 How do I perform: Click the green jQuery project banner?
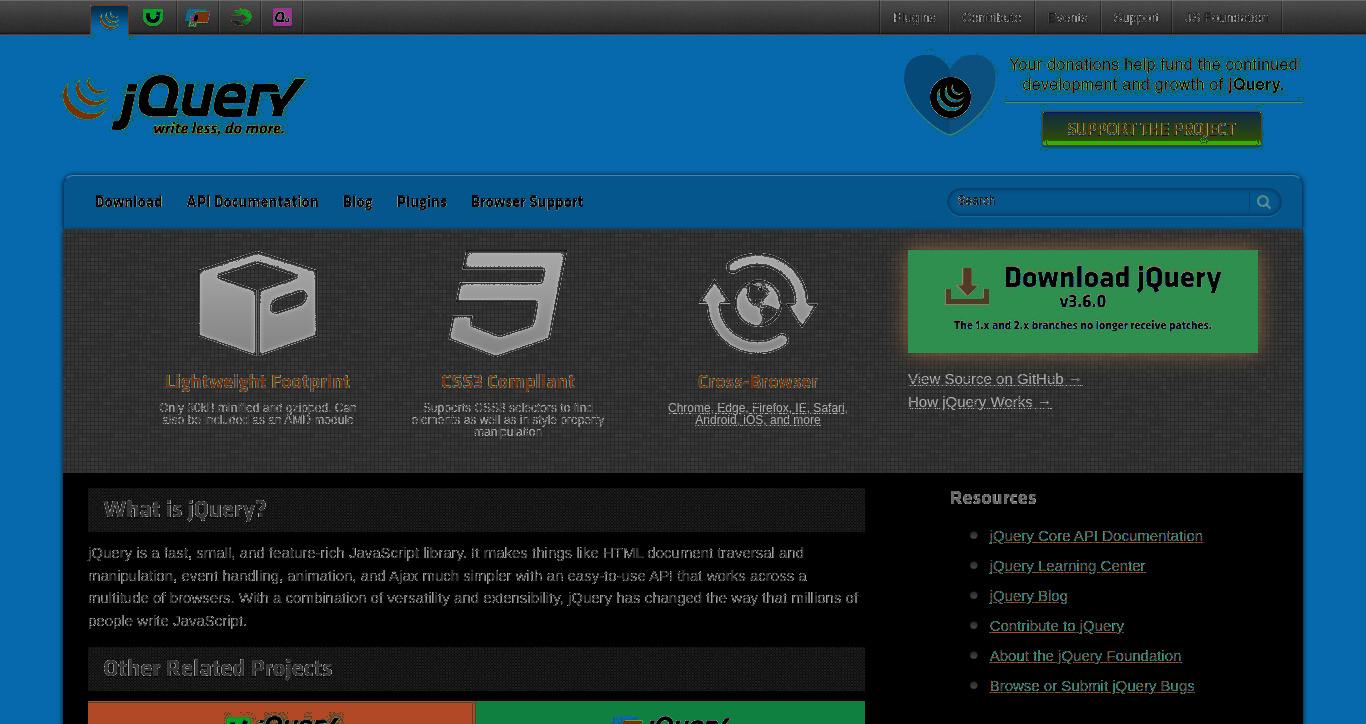tap(670, 713)
